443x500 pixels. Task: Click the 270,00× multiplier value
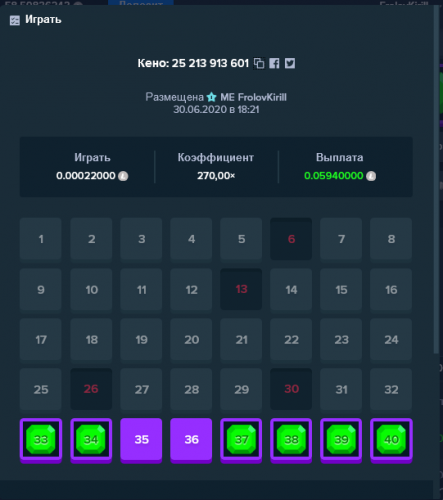pyautogui.click(x=216, y=176)
